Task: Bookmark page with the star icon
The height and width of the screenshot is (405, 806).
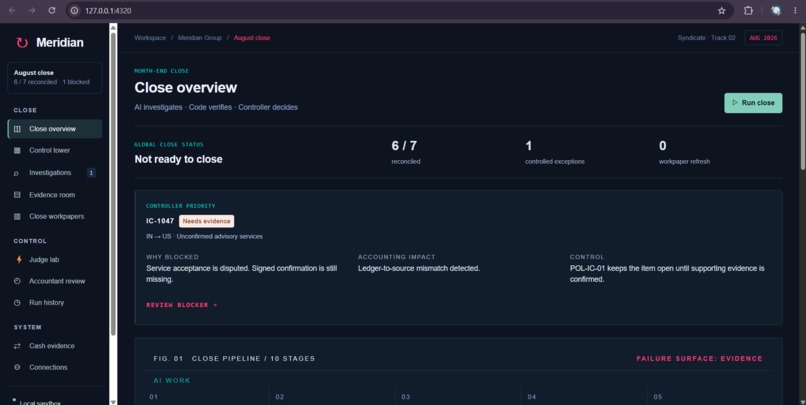Action: coord(722,10)
